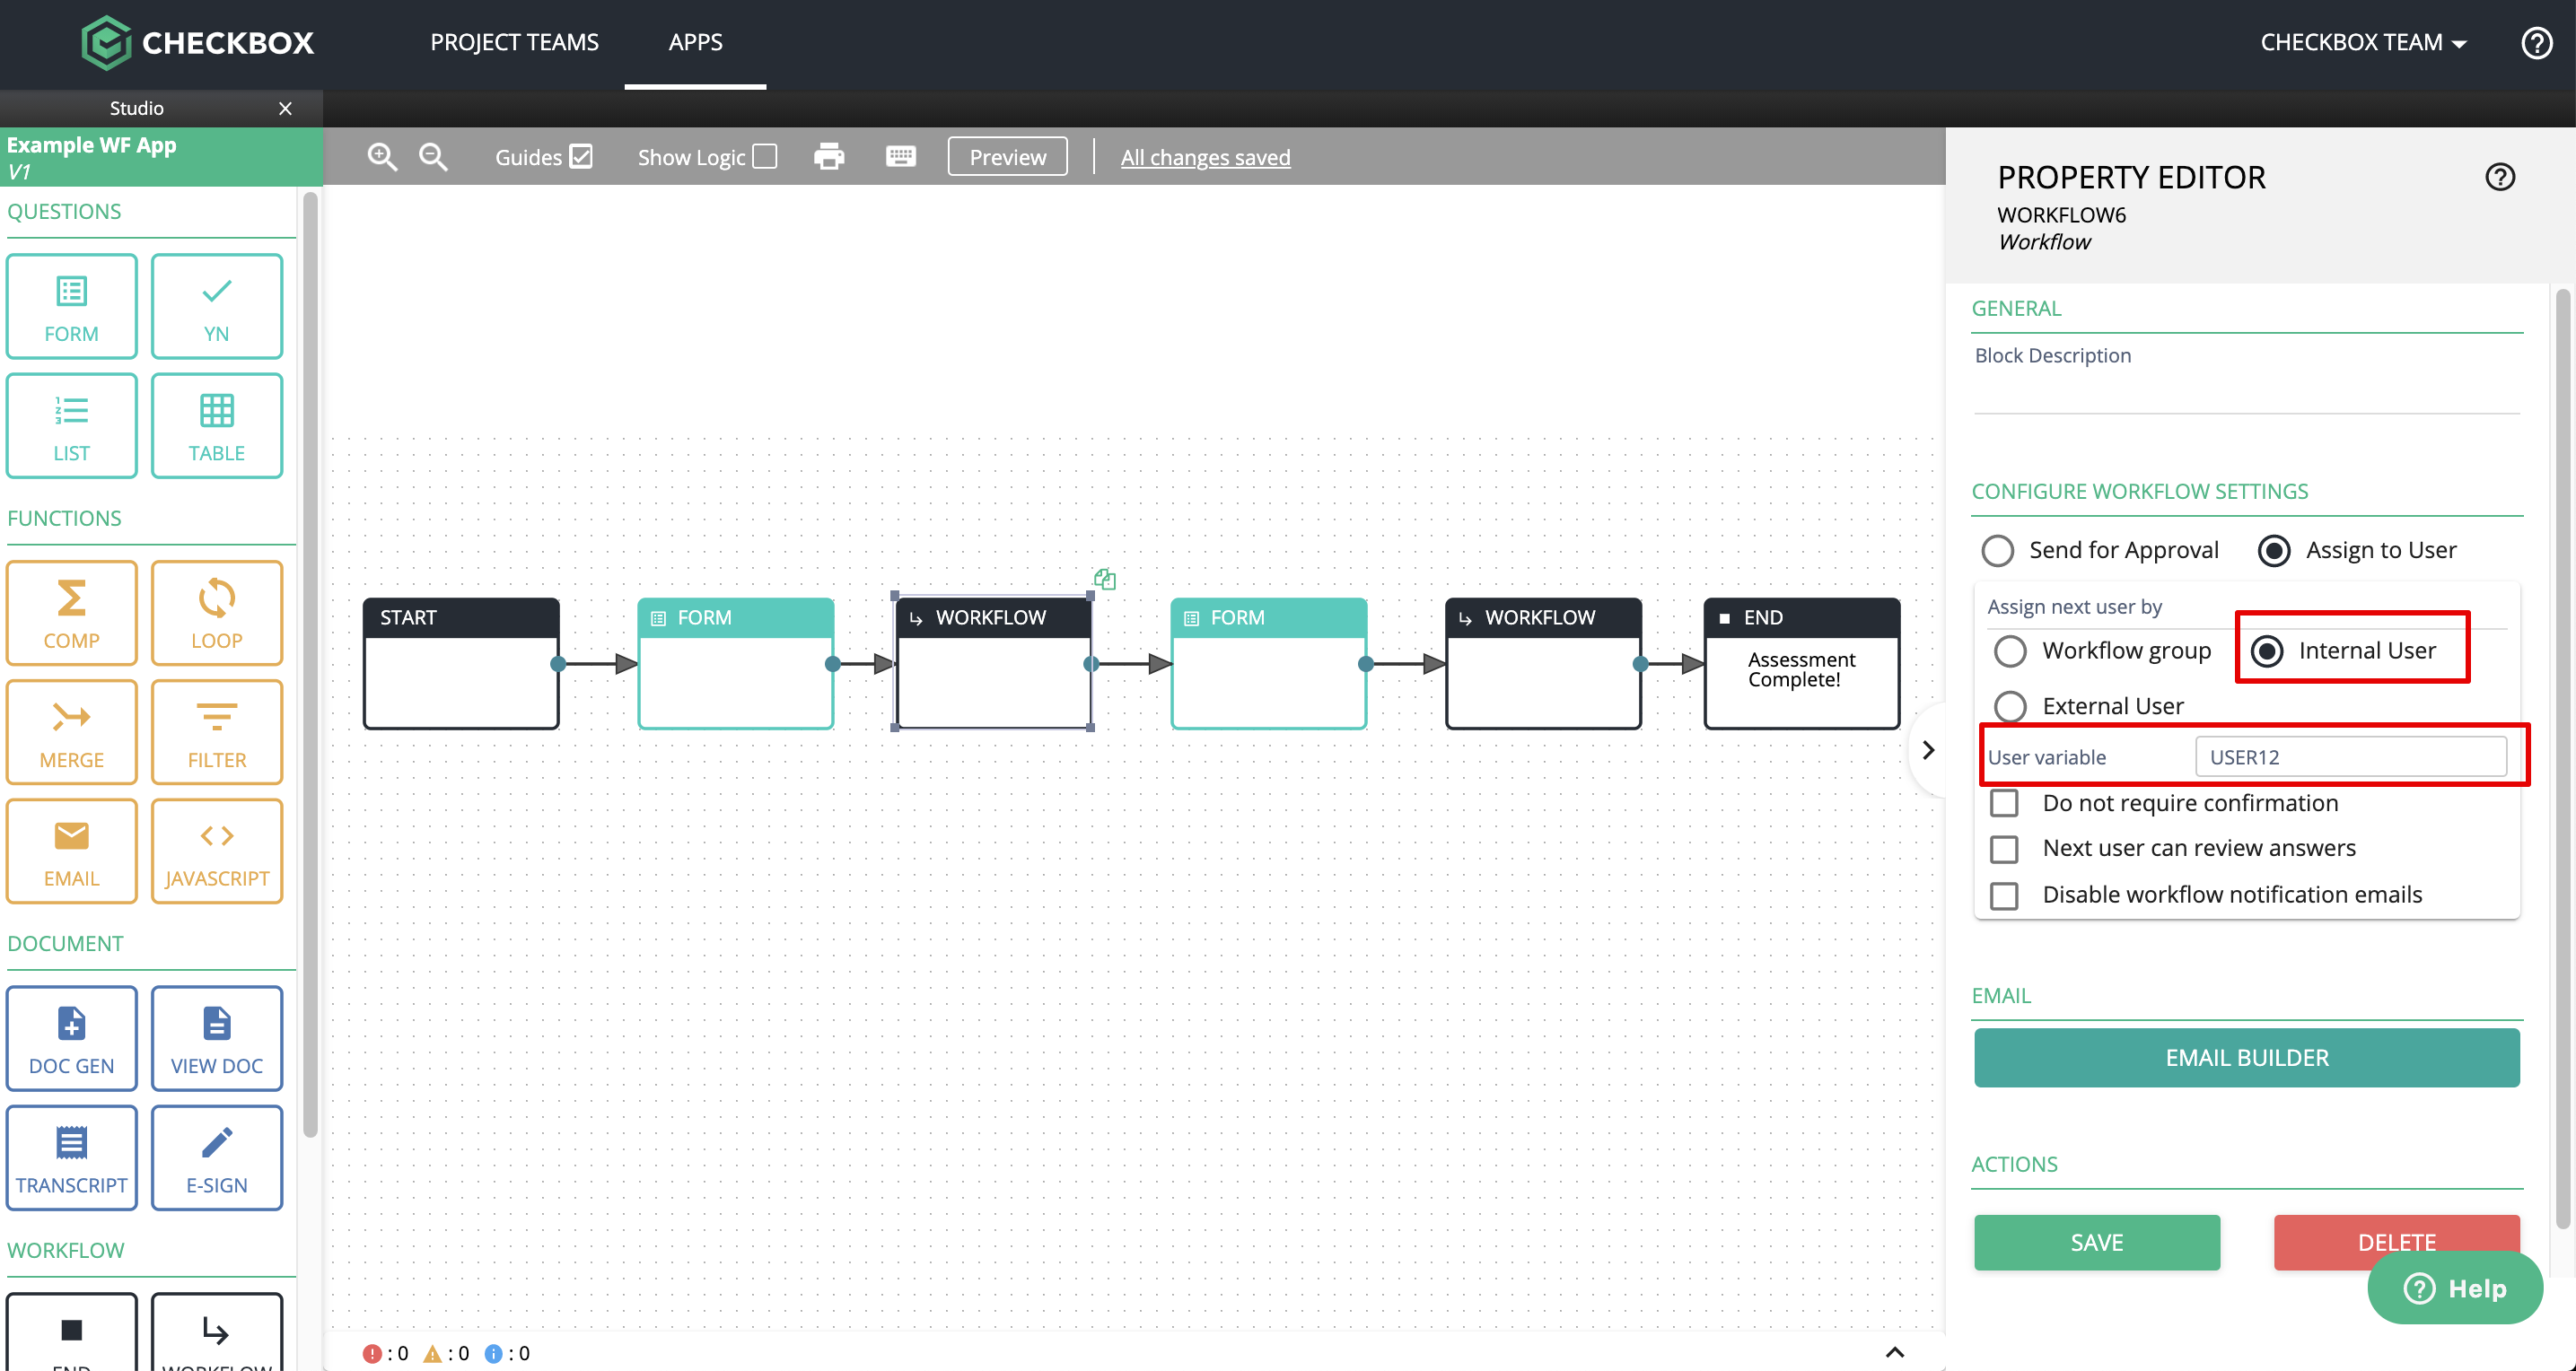The image size is (2576, 1371).
Task: Select the COMP function block
Action: [x=71, y=612]
